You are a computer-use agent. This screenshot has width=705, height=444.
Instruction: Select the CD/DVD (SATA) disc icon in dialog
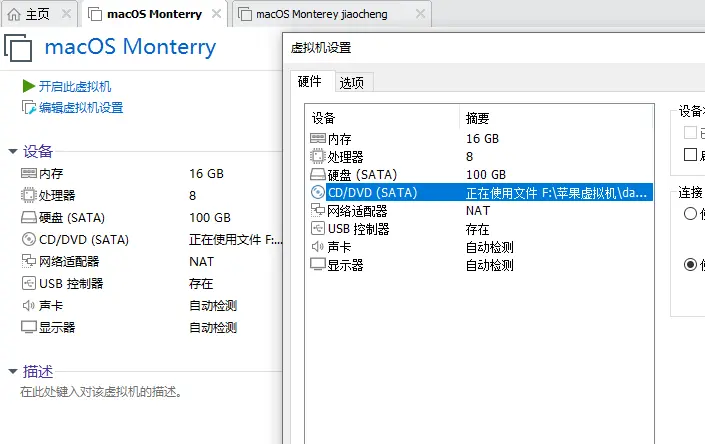point(318,193)
